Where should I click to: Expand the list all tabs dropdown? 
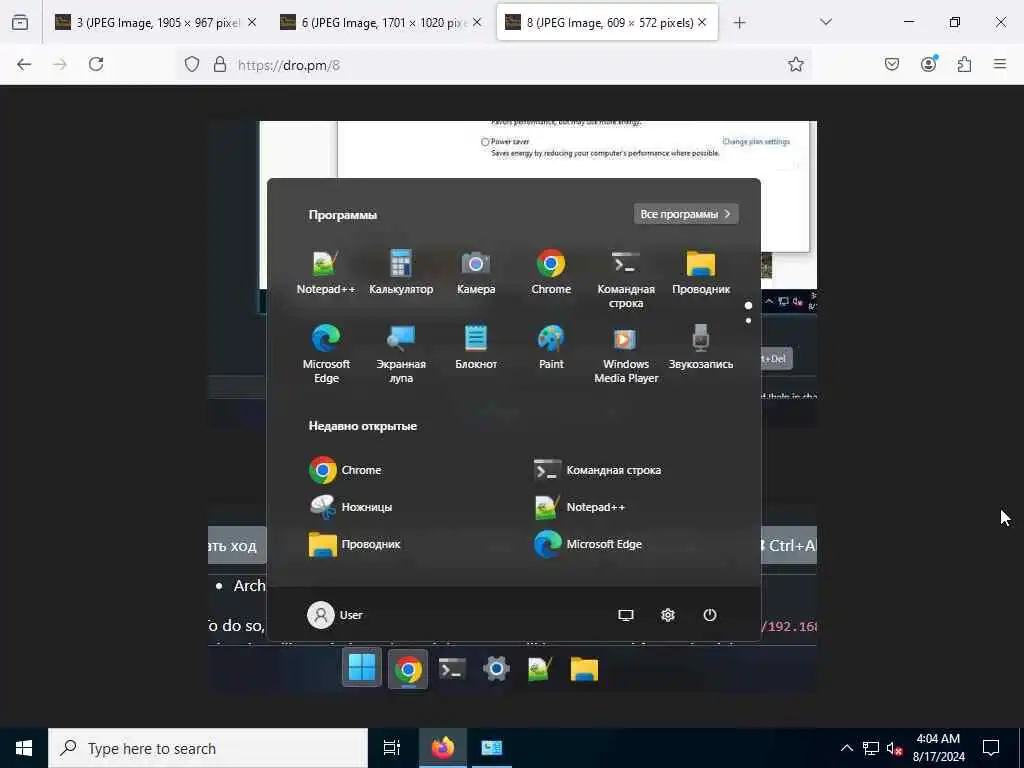826,22
